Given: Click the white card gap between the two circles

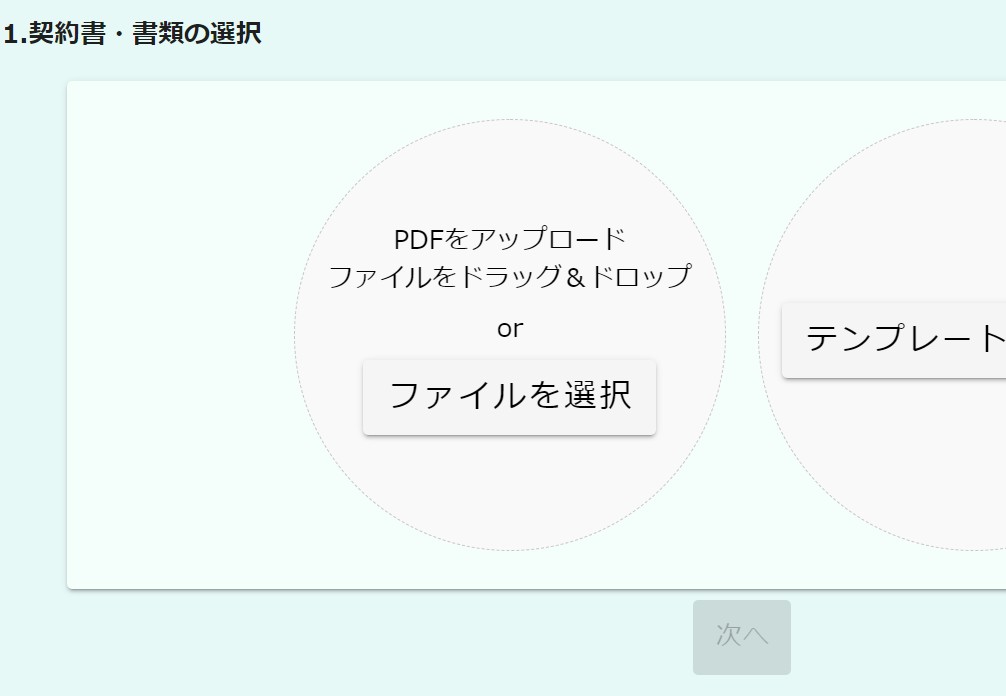Looking at the screenshot, I should pyautogui.click(x=742, y=335).
